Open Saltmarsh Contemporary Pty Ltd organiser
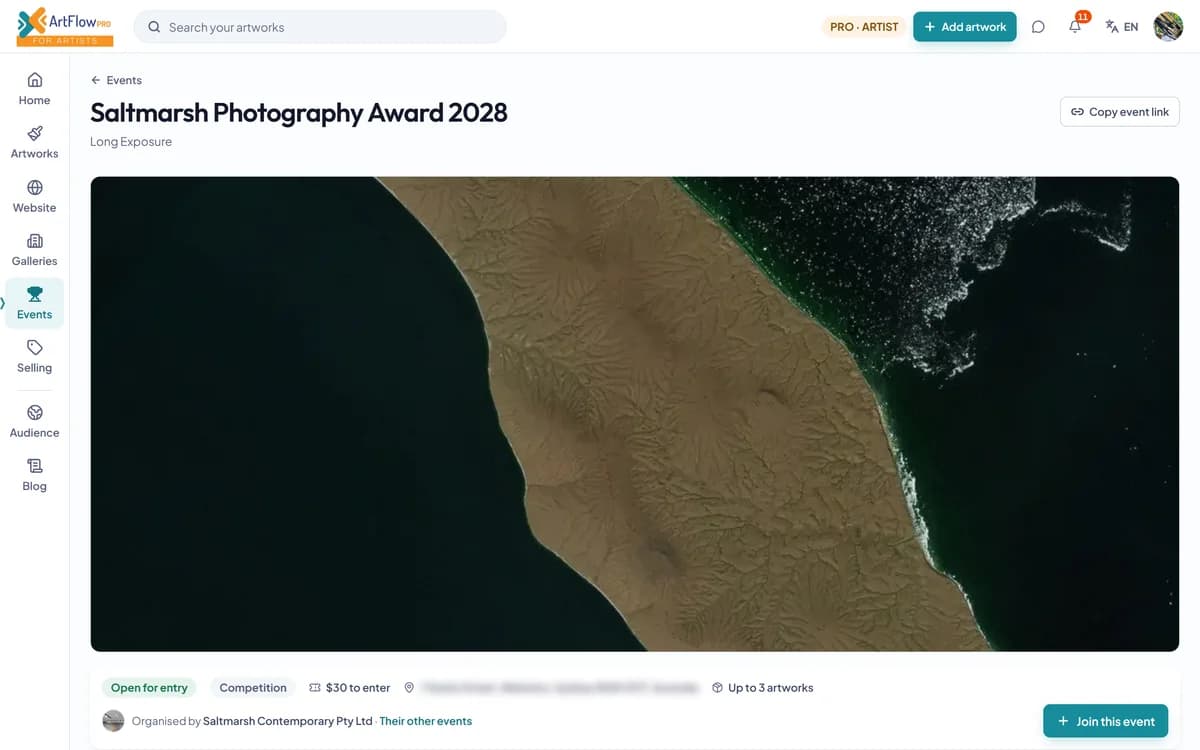This screenshot has width=1200, height=750. [288, 721]
